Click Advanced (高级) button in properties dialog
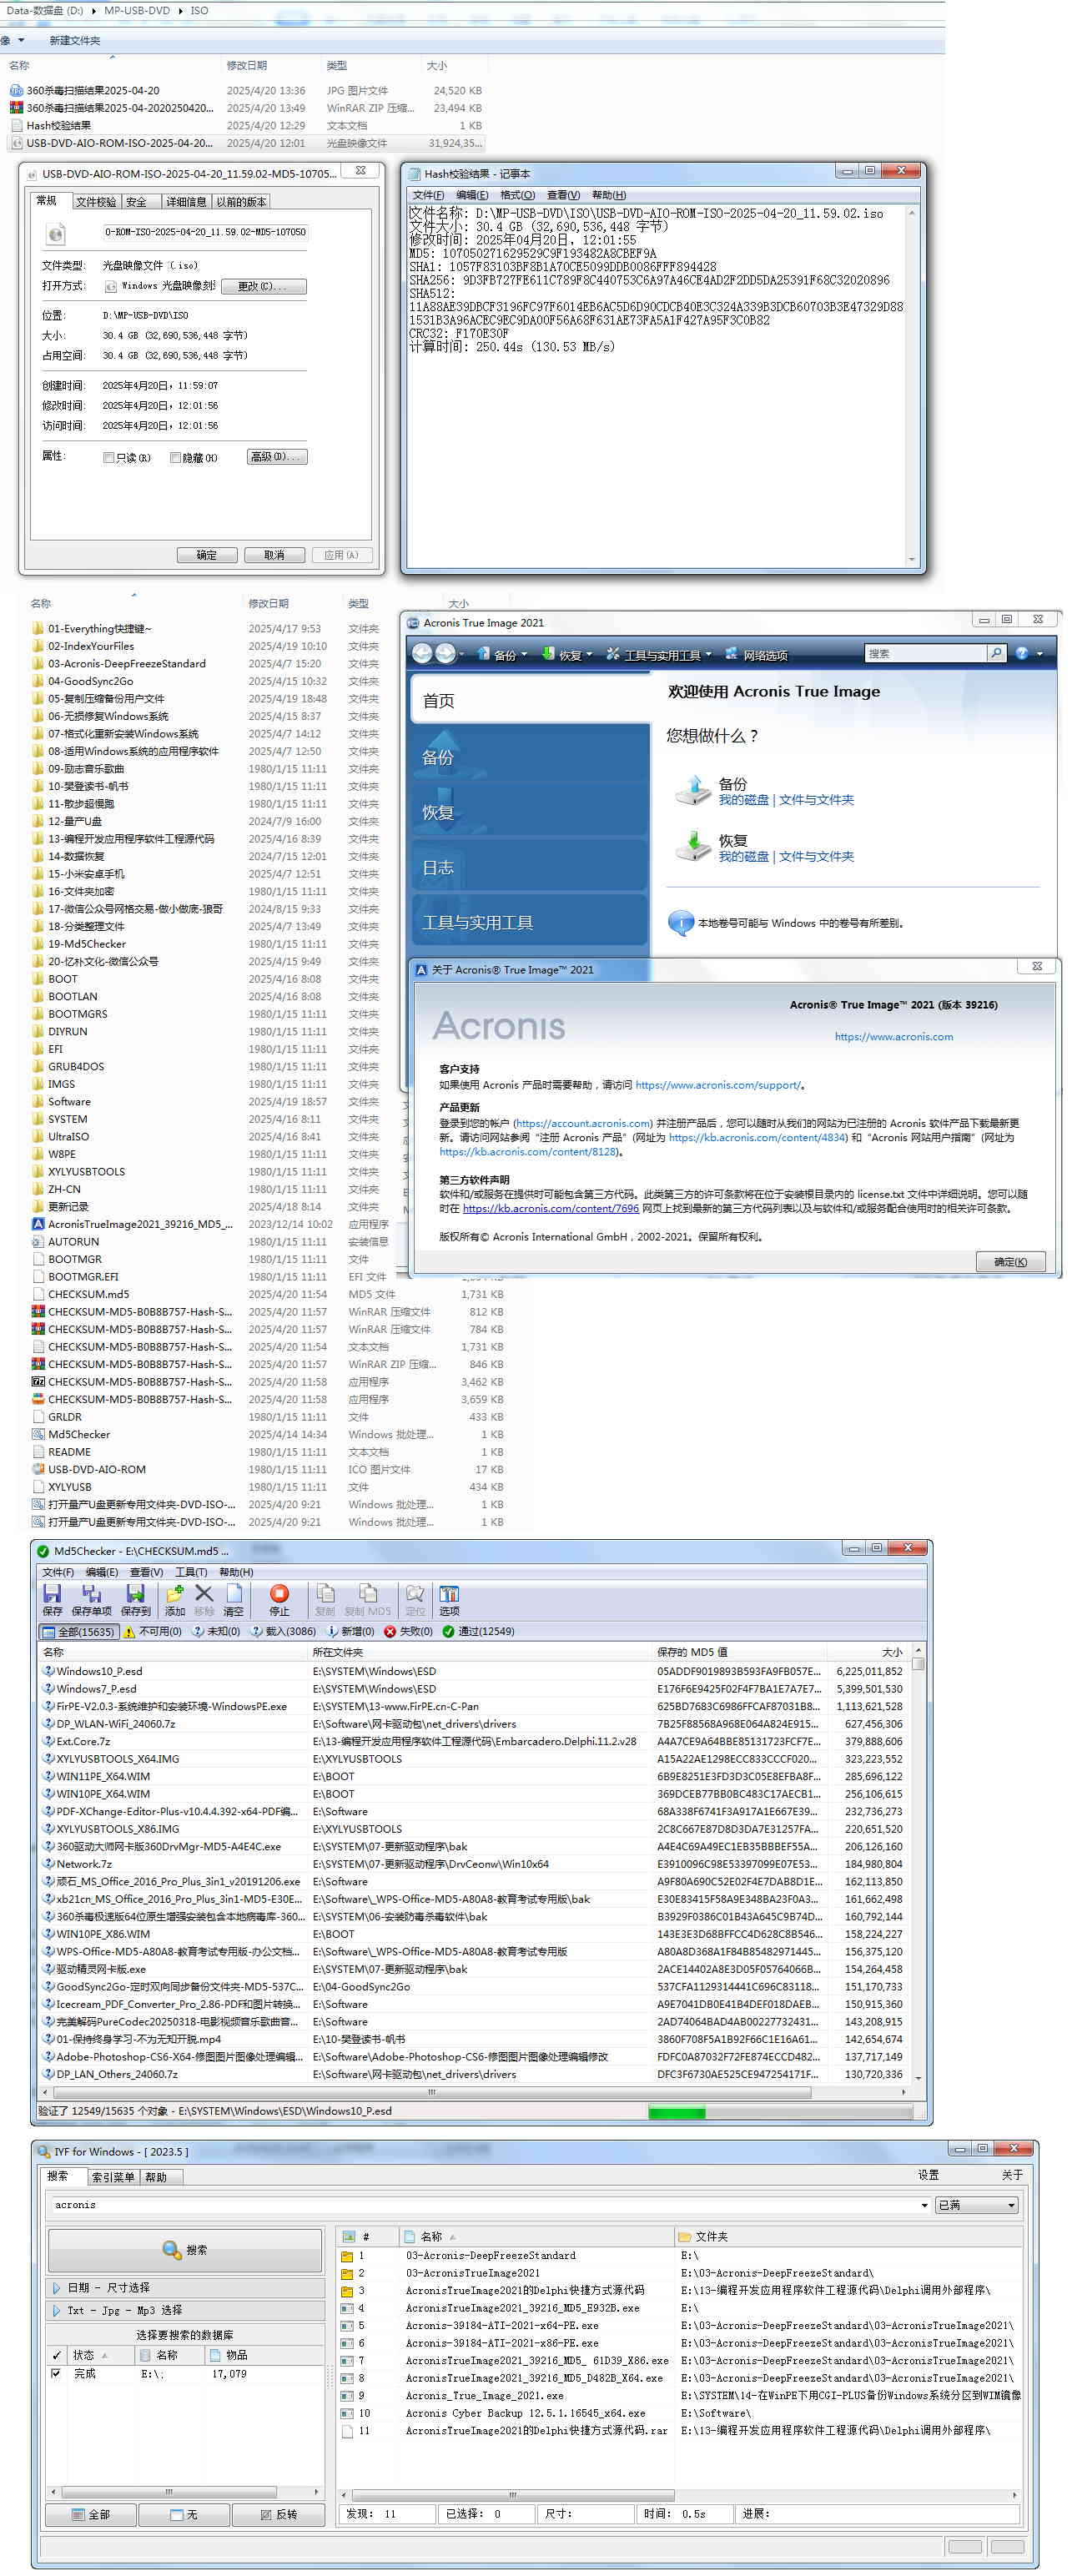Screen dimensions: 1072x2576 [x=277, y=457]
